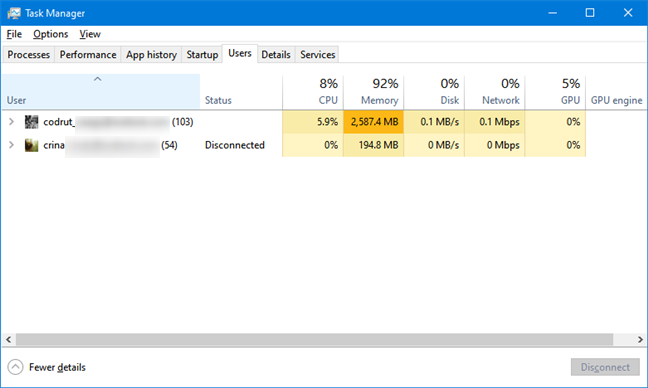Click the horizontal scrollbar left arrow
This screenshot has height=388, width=648.
click(x=8, y=339)
